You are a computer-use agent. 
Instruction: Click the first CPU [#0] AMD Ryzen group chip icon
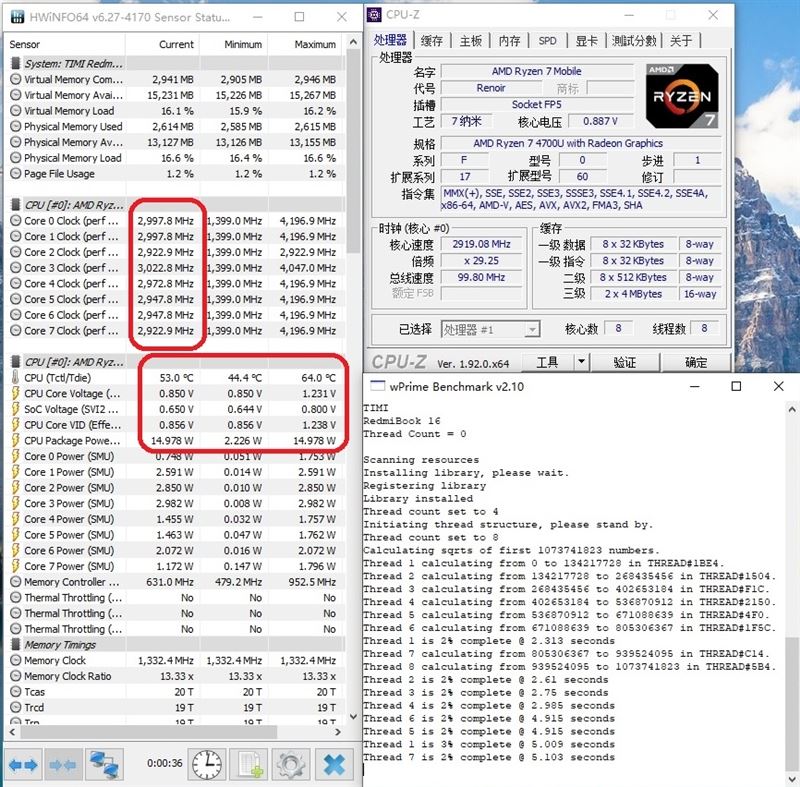(x=16, y=205)
